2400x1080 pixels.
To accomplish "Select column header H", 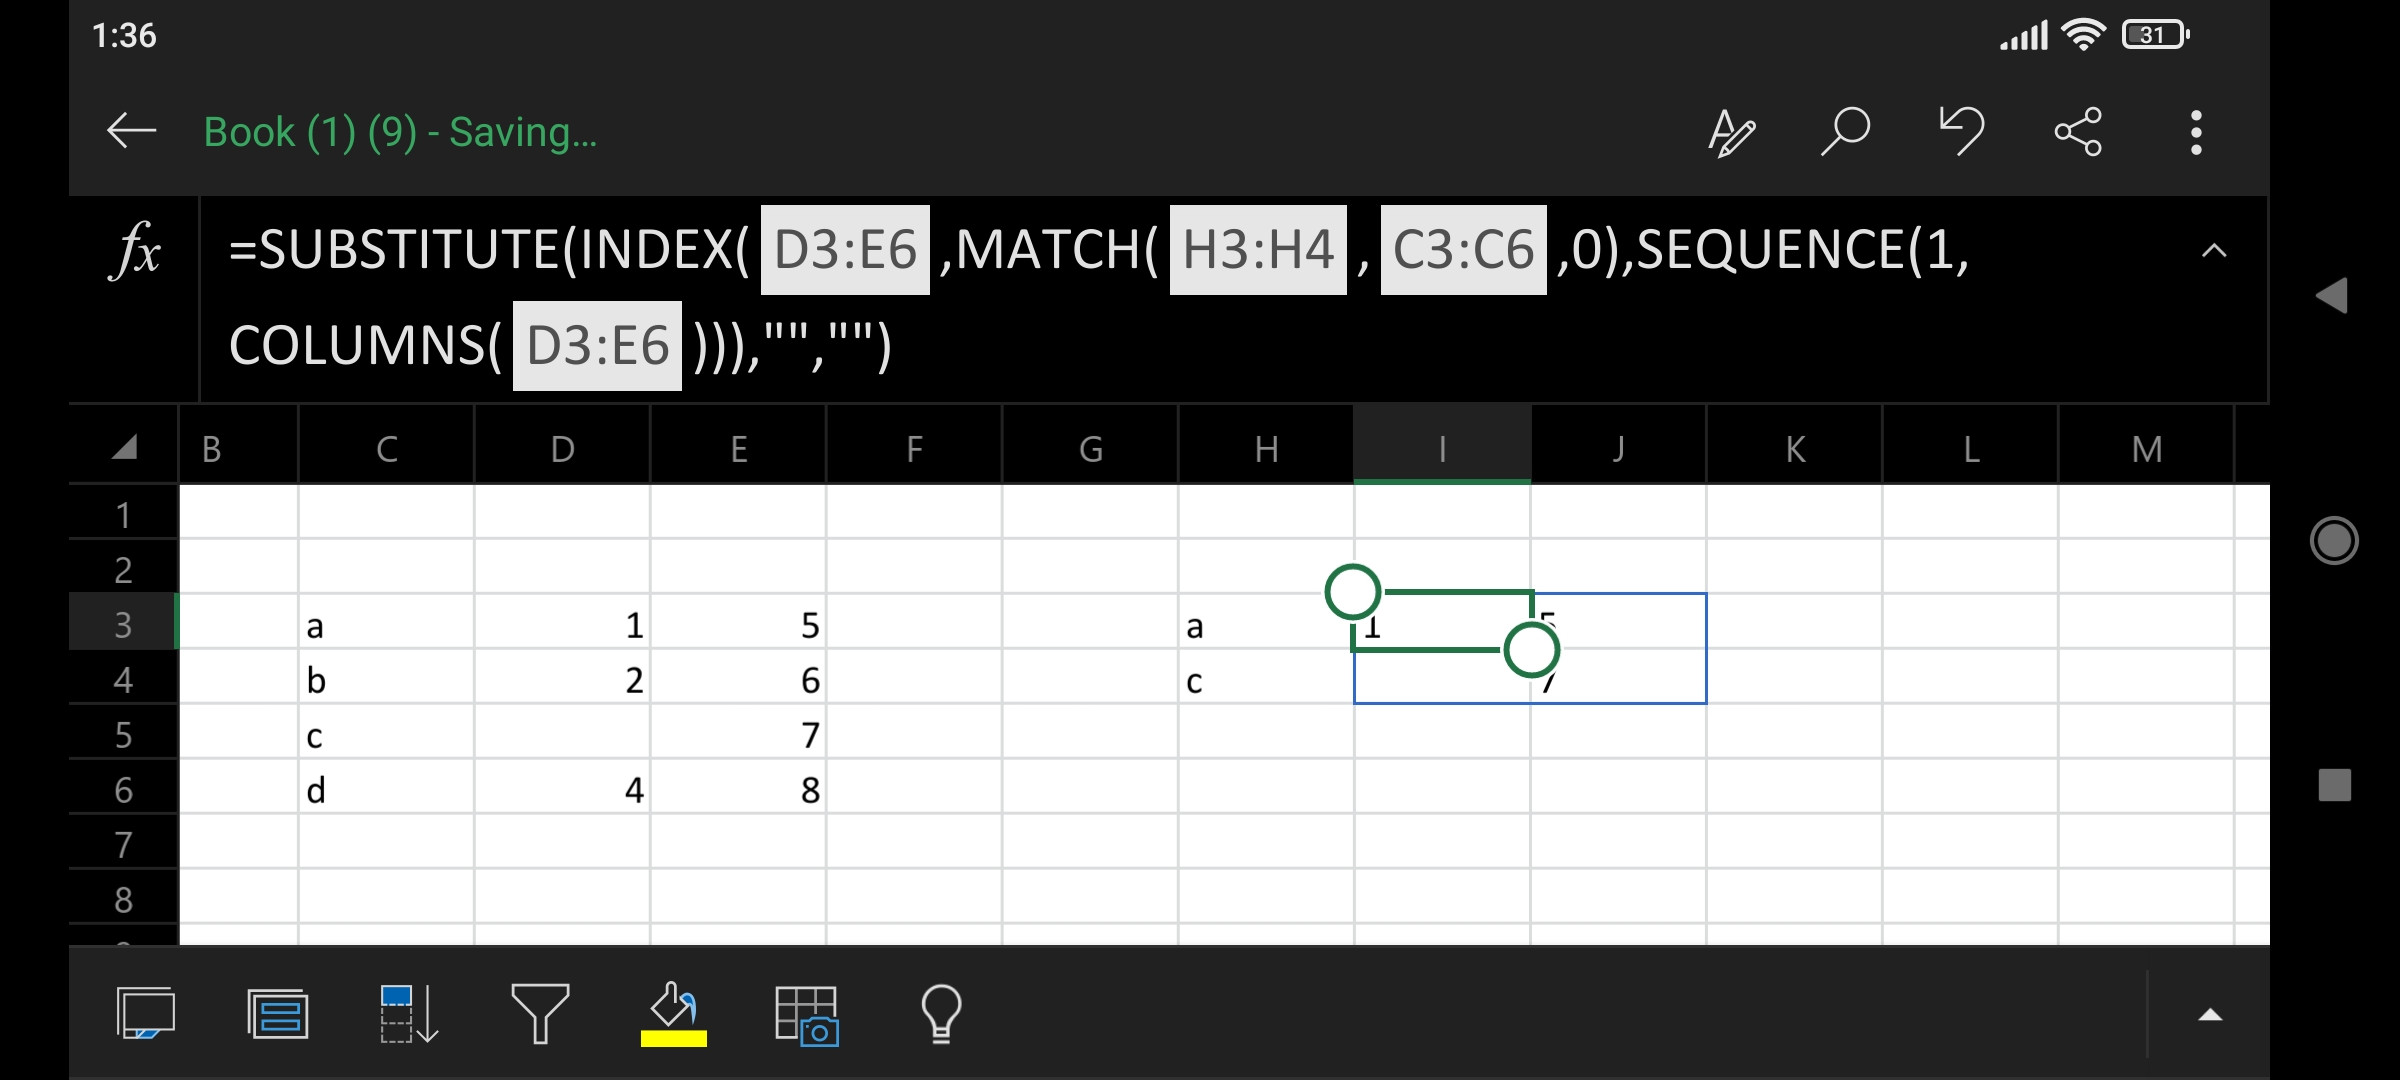I will coord(1267,449).
